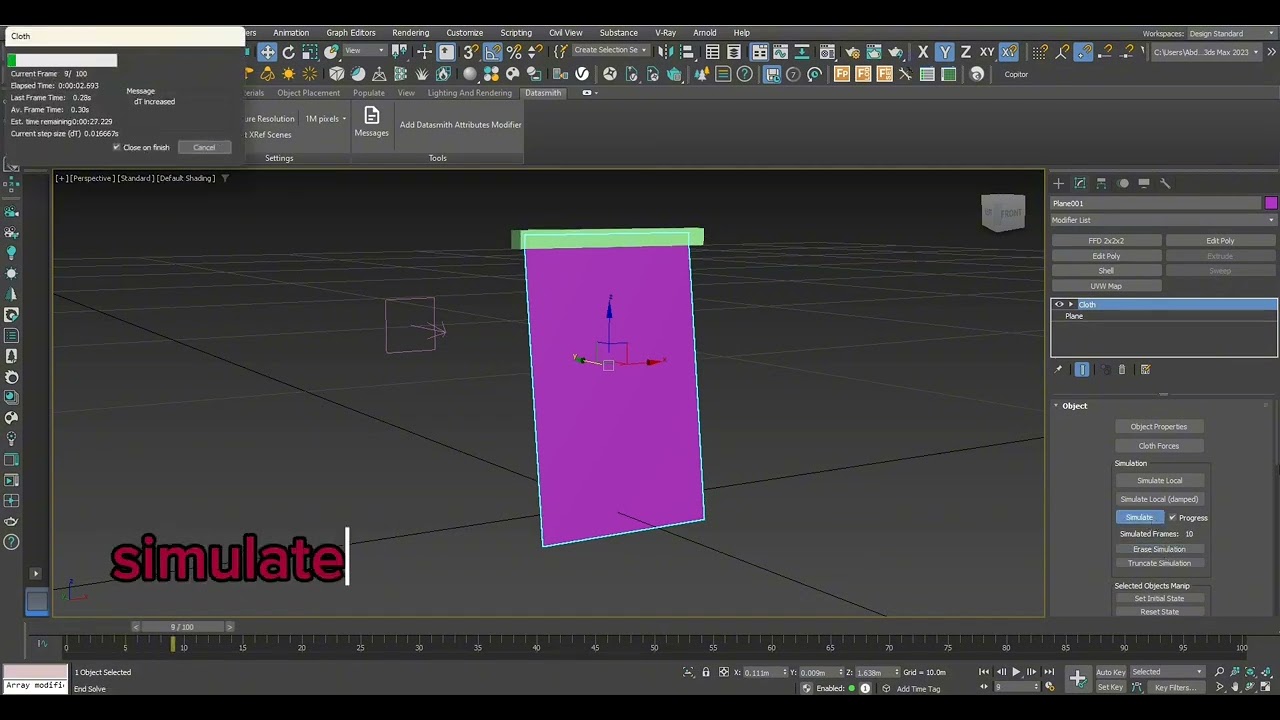Open the viewport filter funnel menu
1280x720 pixels.
coord(224,178)
